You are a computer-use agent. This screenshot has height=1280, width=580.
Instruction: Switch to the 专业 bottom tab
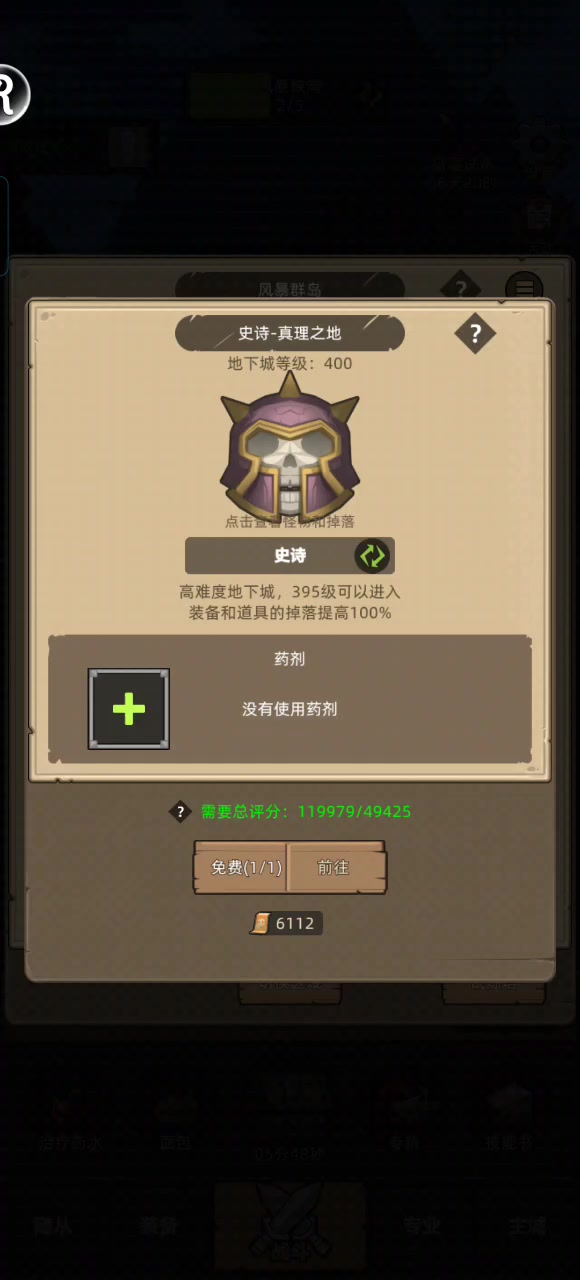point(422,1227)
